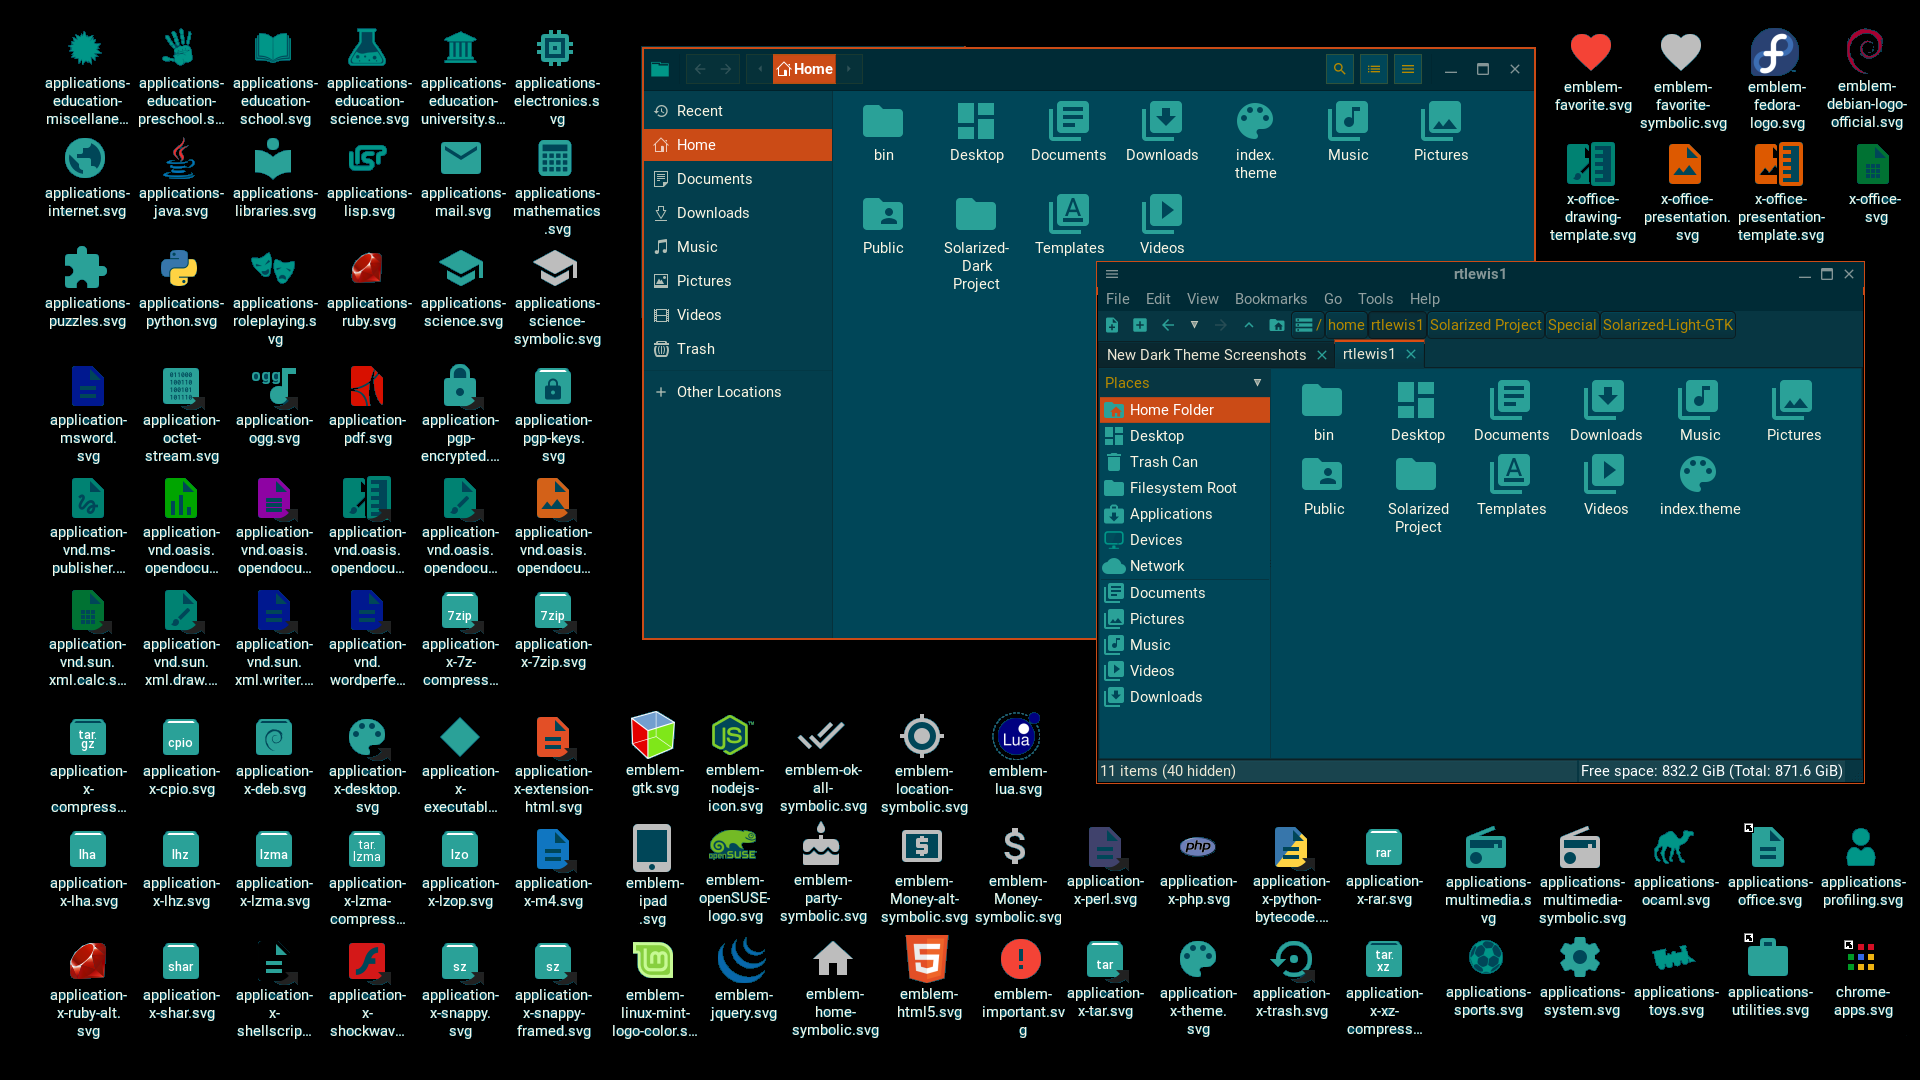1920x1080 pixels.
Task: Open Tools menu in rtlewis1 window
Action: [x=1375, y=299]
